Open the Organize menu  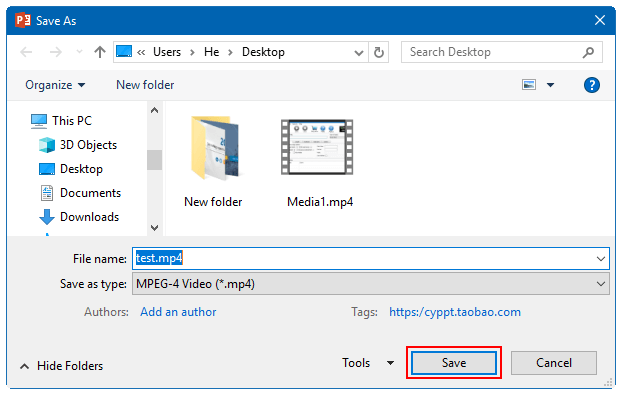55,85
